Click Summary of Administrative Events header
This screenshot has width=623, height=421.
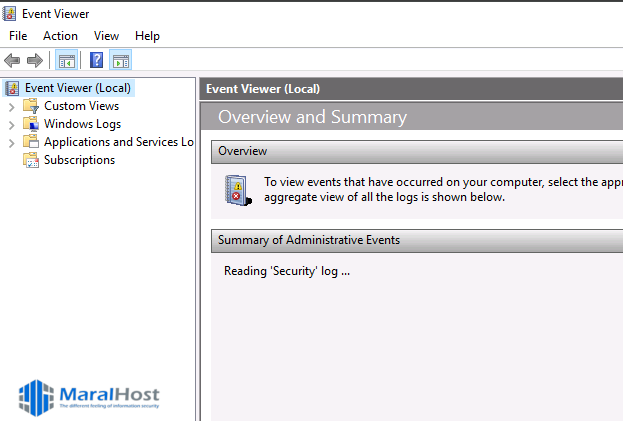click(309, 240)
